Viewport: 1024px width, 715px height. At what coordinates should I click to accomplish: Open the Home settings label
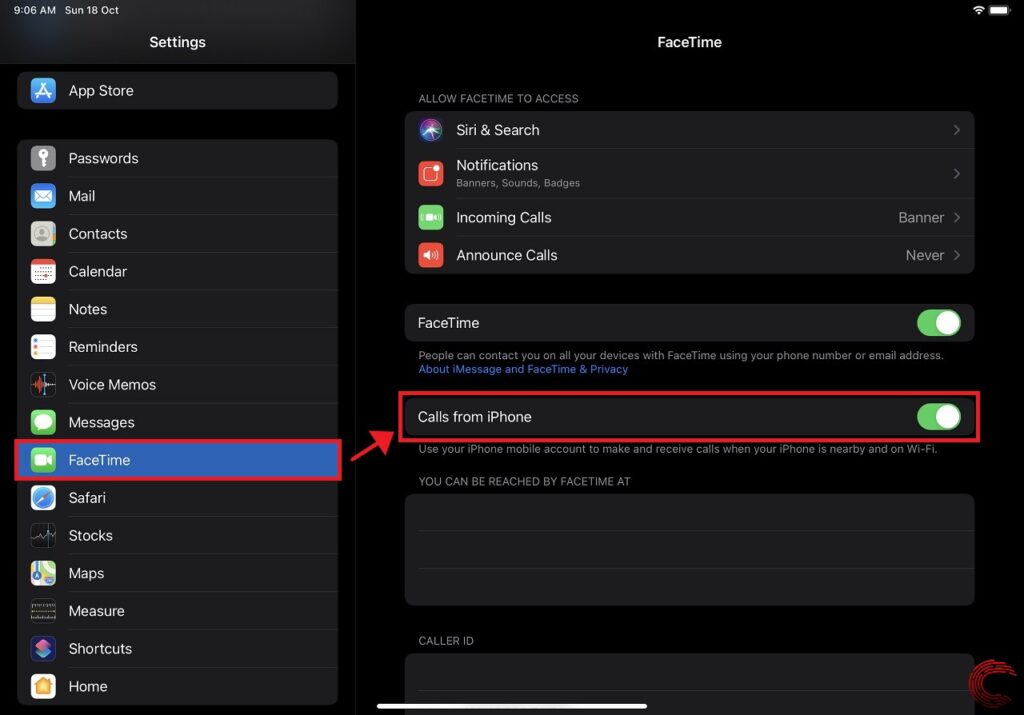[x=88, y=686]
